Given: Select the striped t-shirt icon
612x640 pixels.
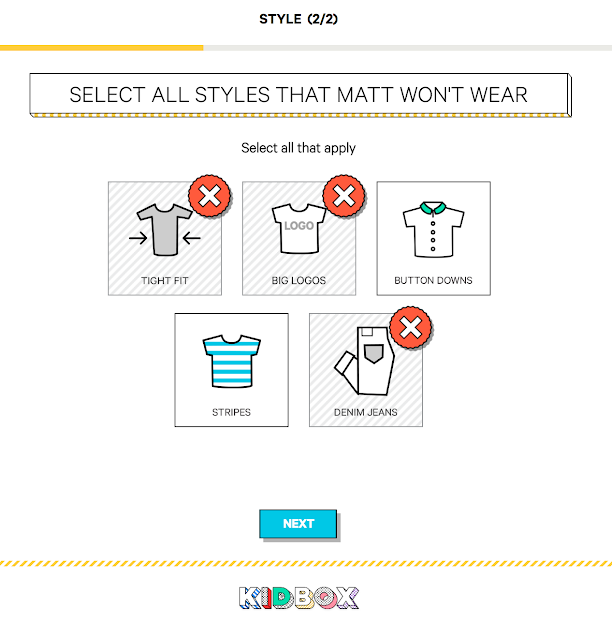Looking at the screenshot, I should tap(231, 362).
